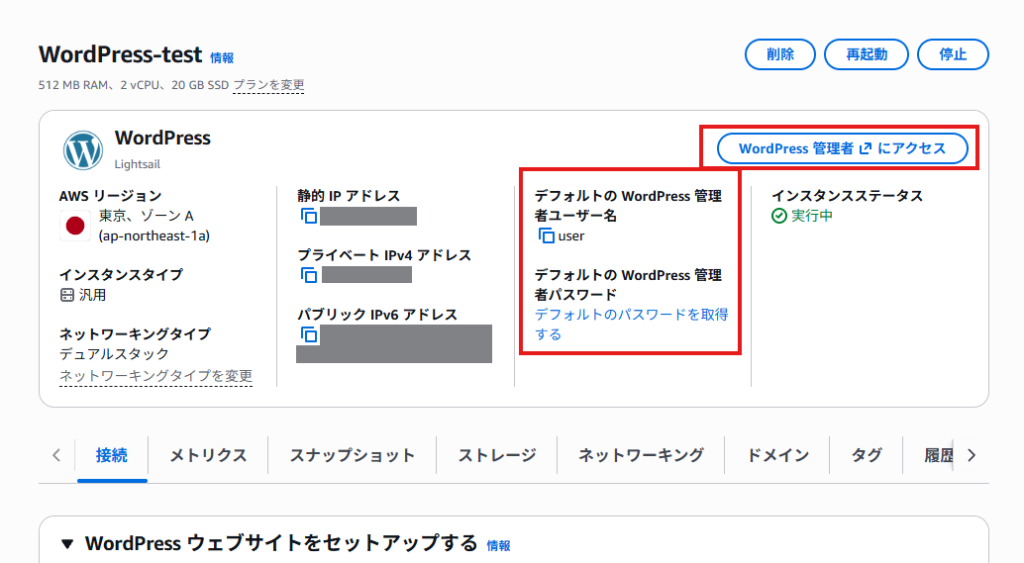1024x563 pixels.
Task: Click the Japan flag region icon
Action: [75, 226]
